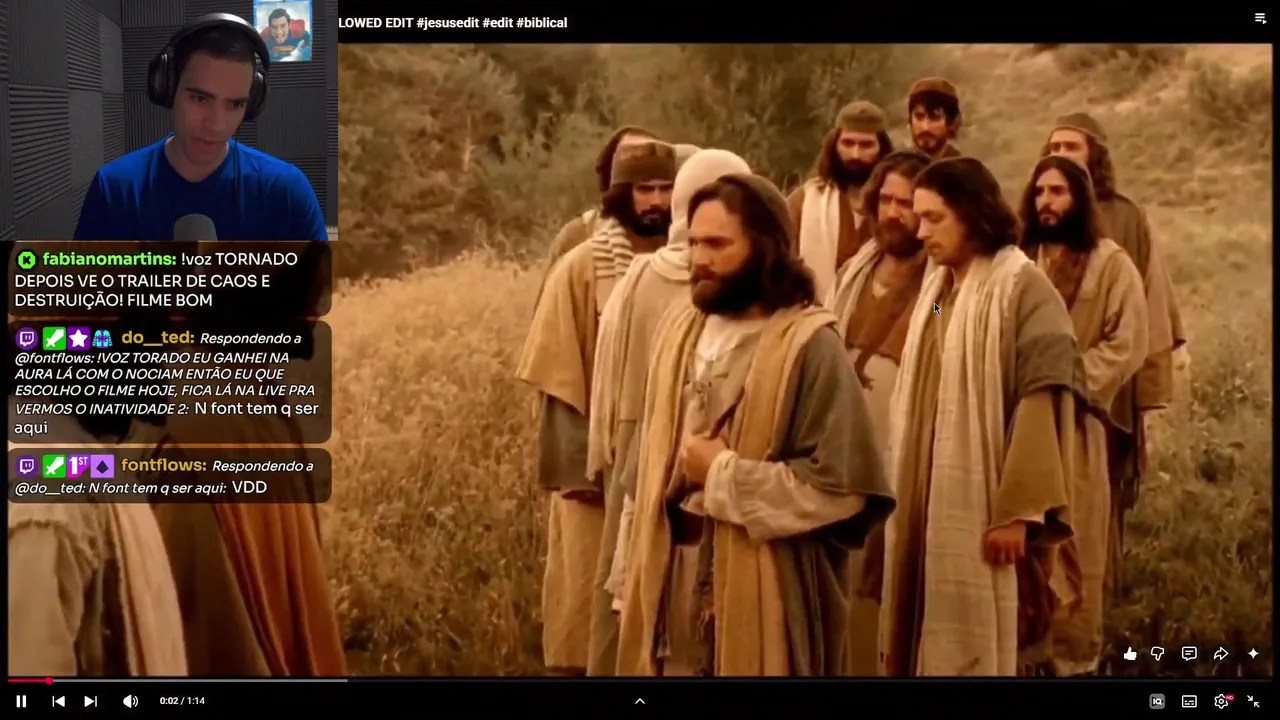Click the green sword badge beside do__ted
This screenshot has width=1280, height=720.
point(53,338)
